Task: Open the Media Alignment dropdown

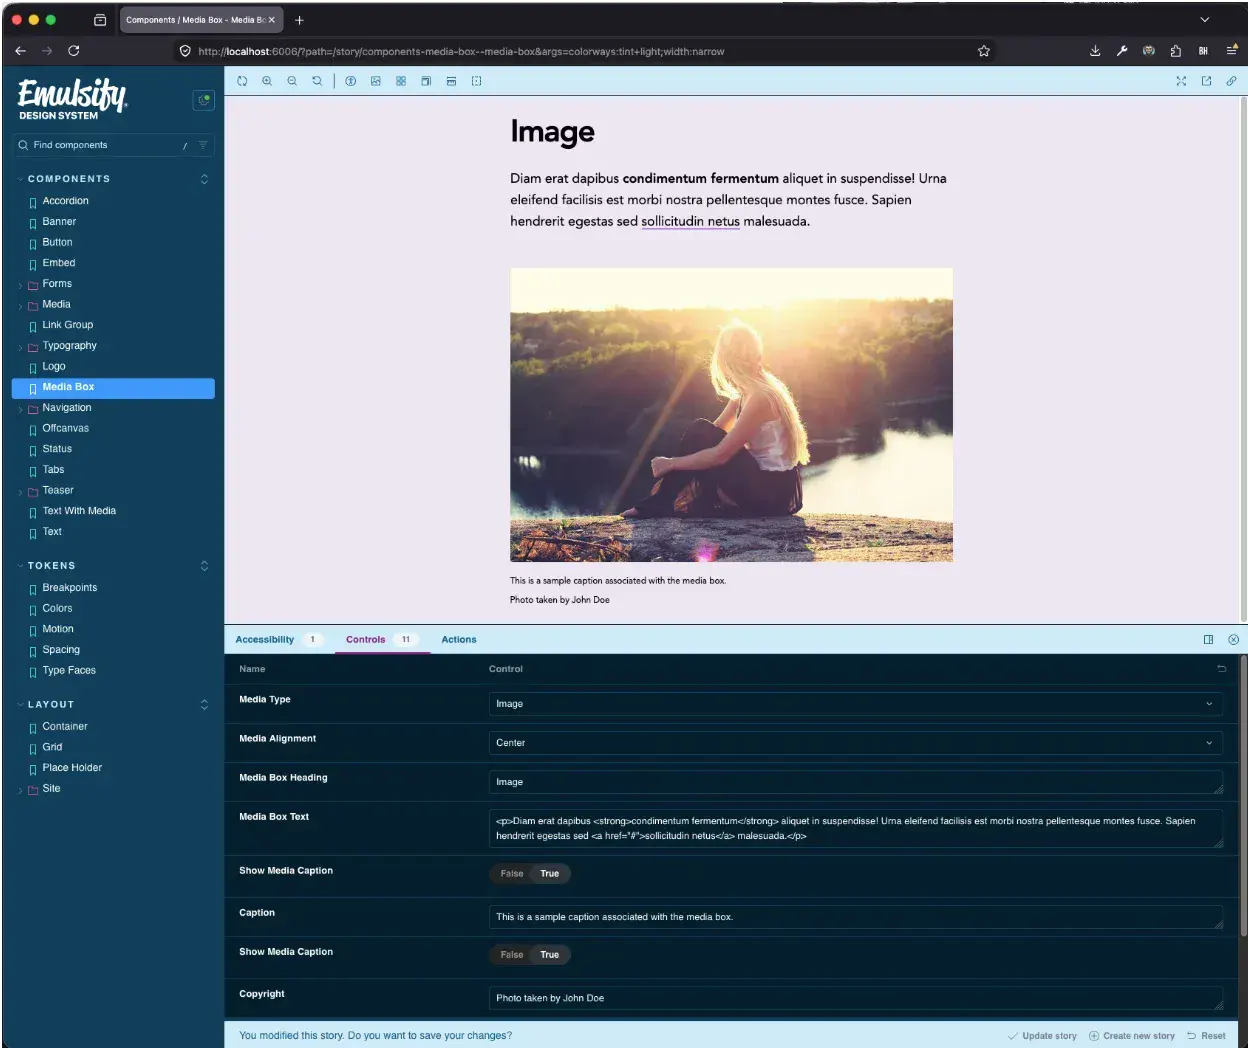Action: coord(856,743)
